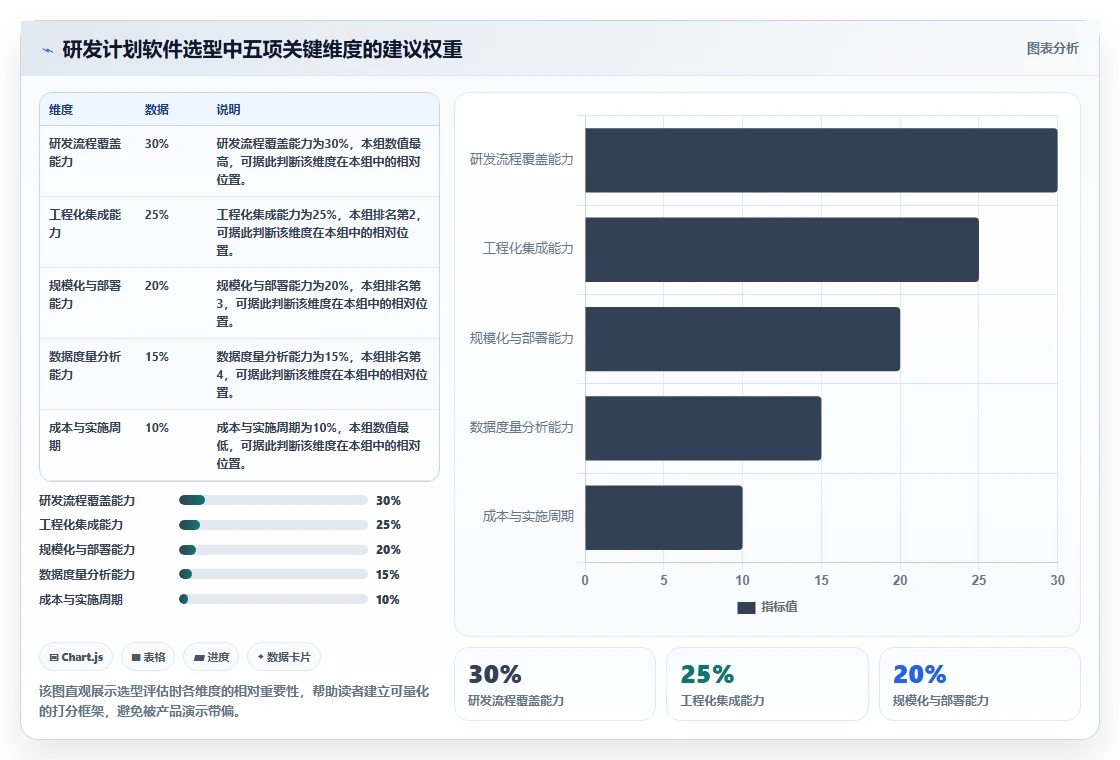Click the chart title heading text
1120x760 pixels.
pyautogui.click(x=262, y=49)
